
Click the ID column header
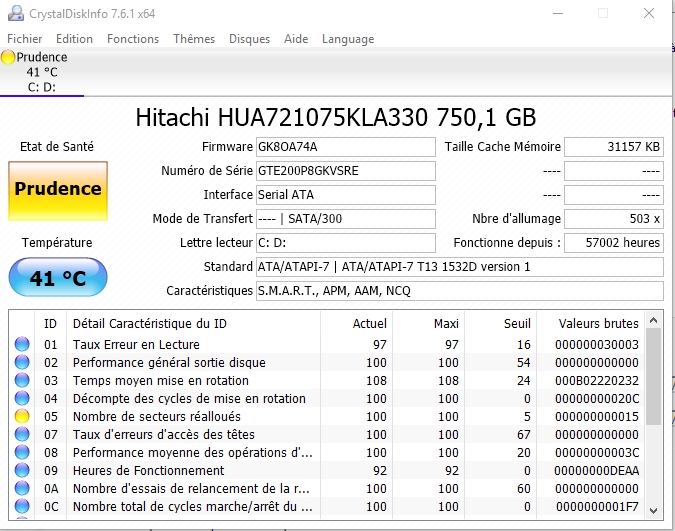50,323
